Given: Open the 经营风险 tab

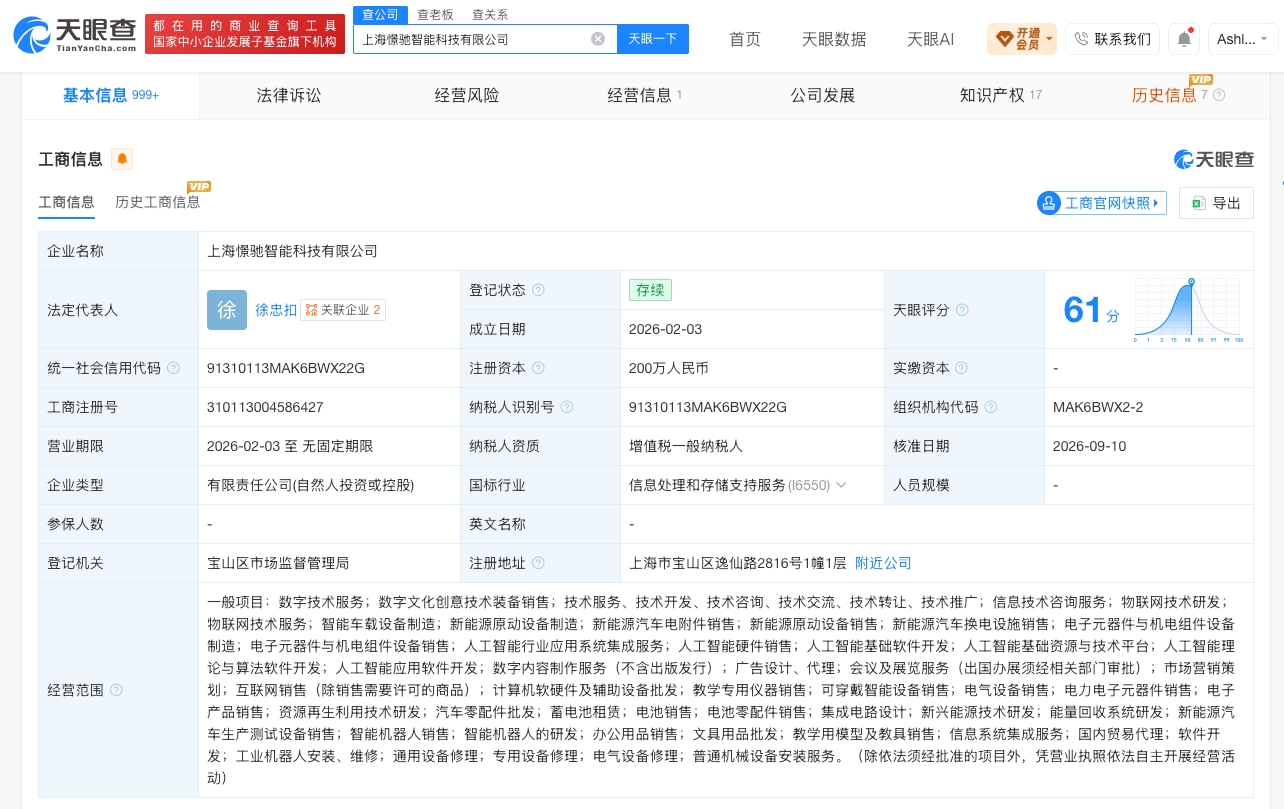Looking at the screenshot, I should [467, 95].
